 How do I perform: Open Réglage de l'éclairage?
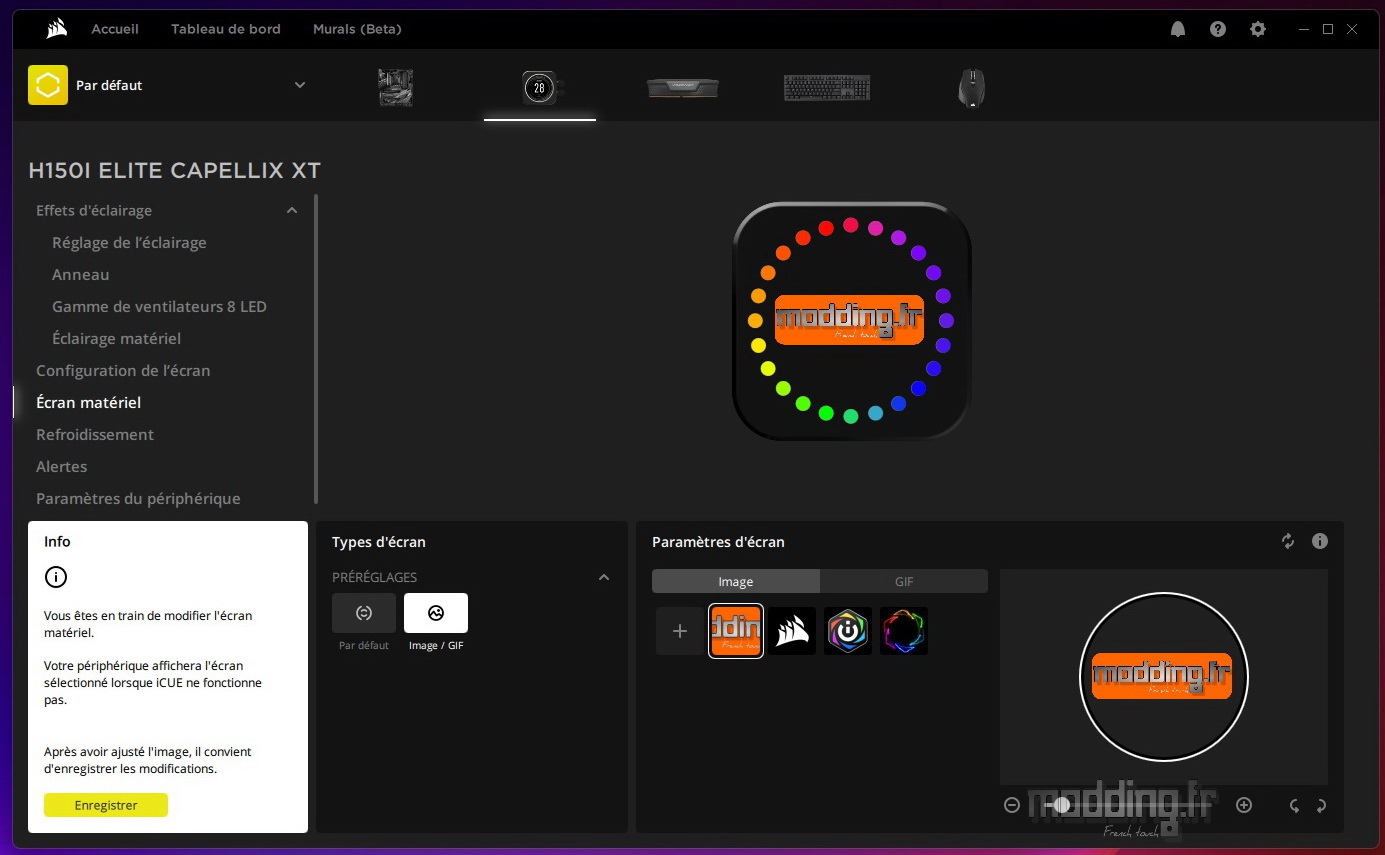pyautogui.click(x=129, y=242)
